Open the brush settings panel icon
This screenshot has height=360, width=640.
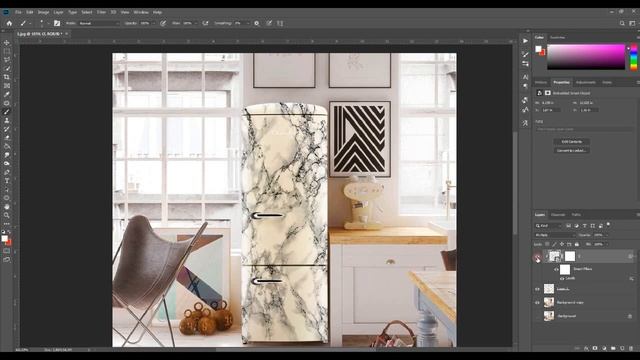click(x=57, y=23)
